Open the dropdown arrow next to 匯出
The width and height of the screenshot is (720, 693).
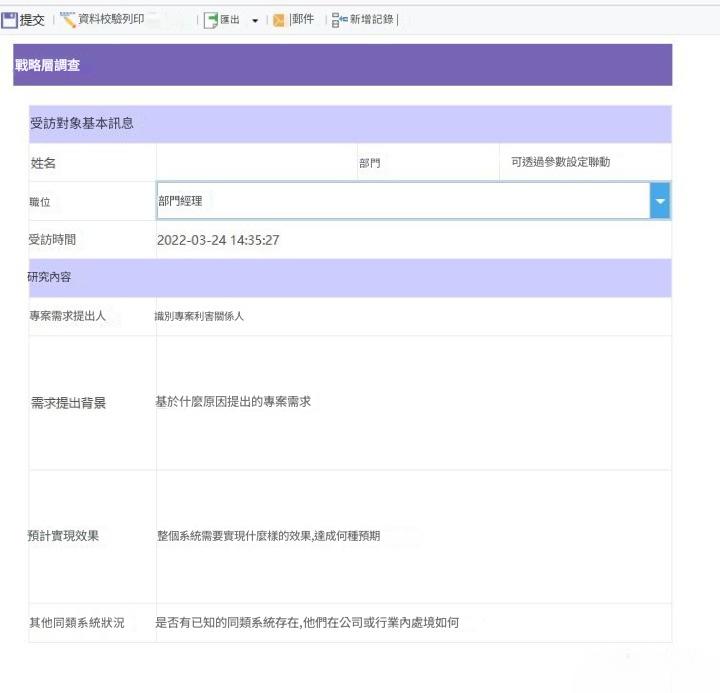pos(255,21)
